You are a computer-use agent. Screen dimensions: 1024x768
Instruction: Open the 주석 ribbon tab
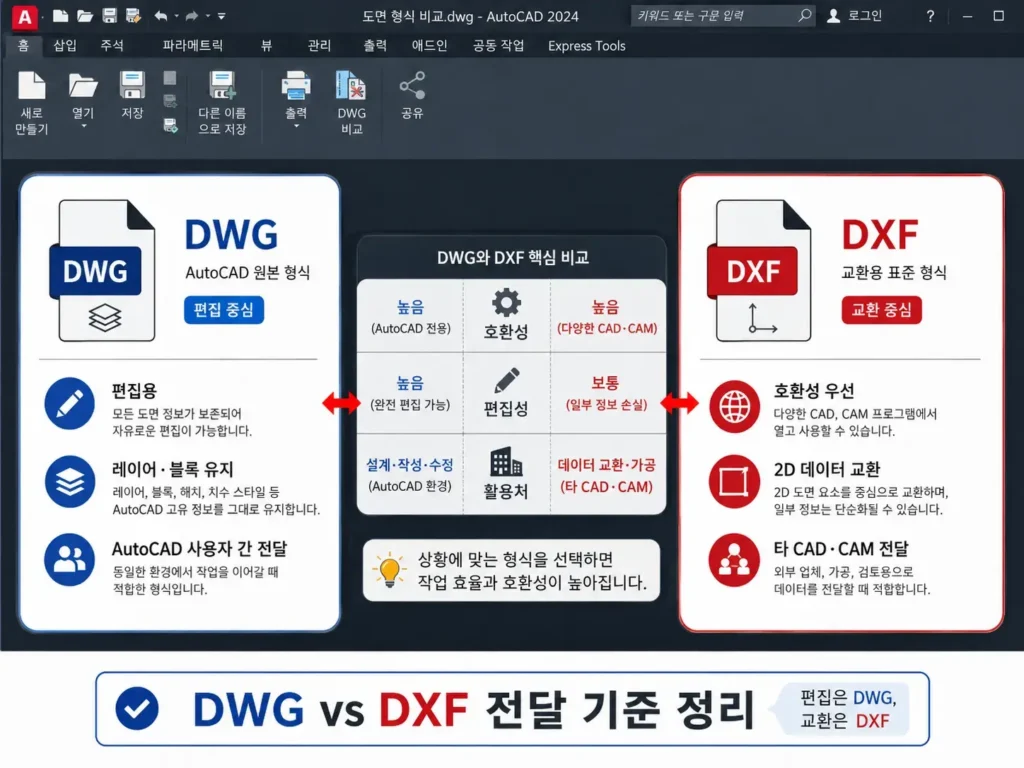[x=112, y=45]
